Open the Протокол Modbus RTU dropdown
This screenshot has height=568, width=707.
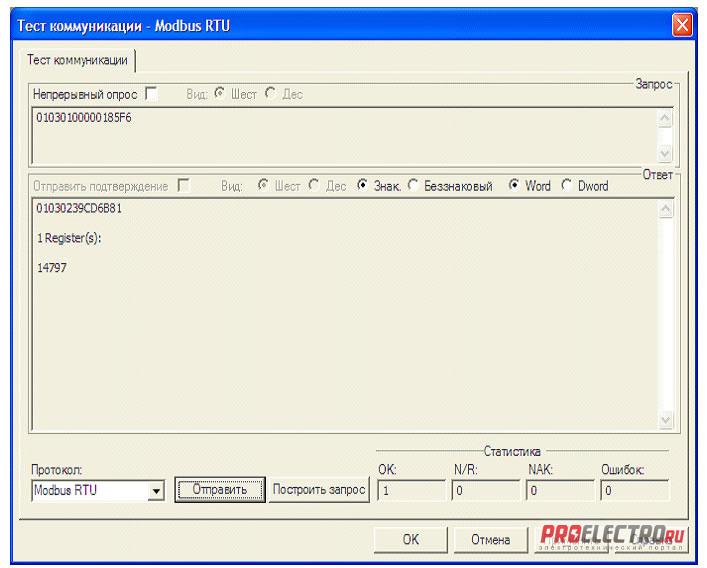tap(156, 491)
